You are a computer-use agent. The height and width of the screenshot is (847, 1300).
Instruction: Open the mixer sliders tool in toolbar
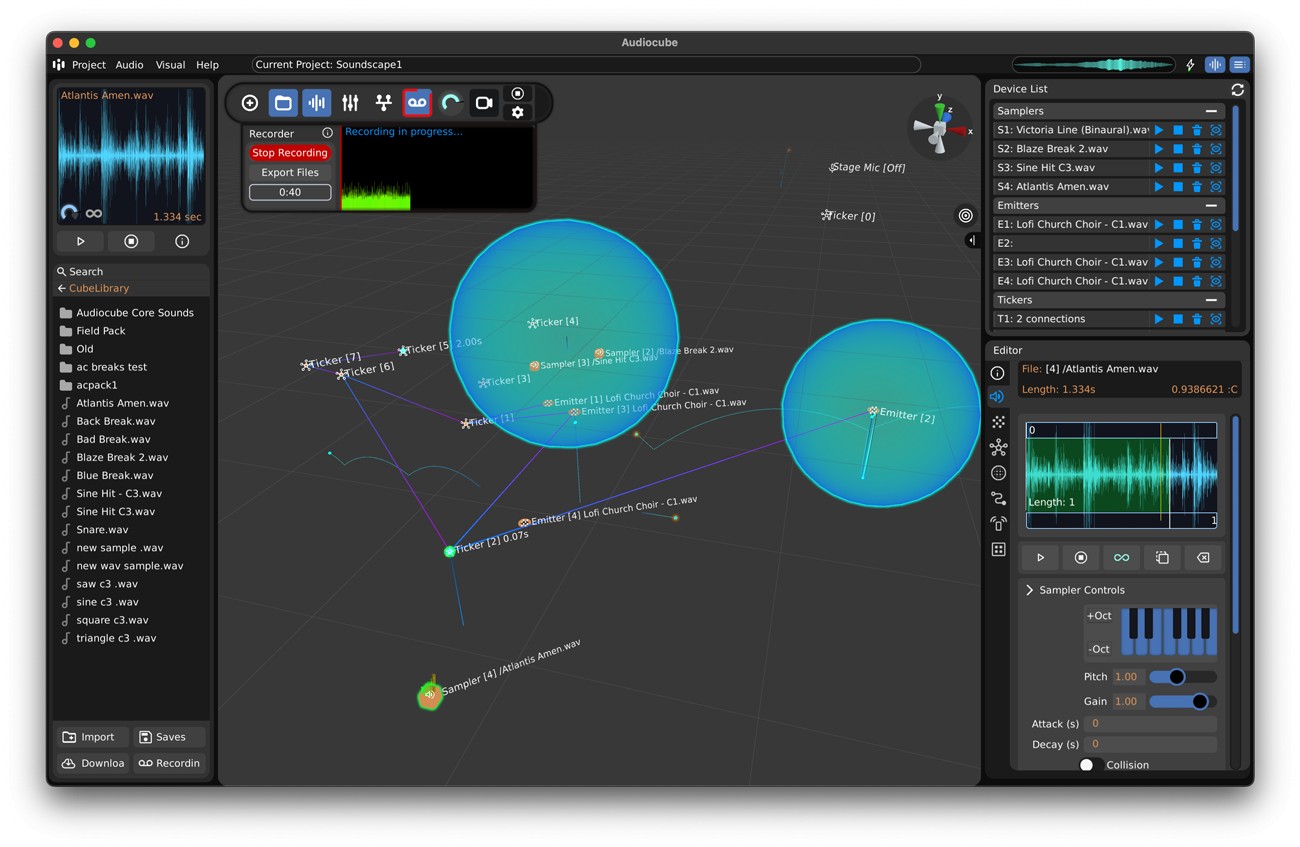tap(350, 103)
